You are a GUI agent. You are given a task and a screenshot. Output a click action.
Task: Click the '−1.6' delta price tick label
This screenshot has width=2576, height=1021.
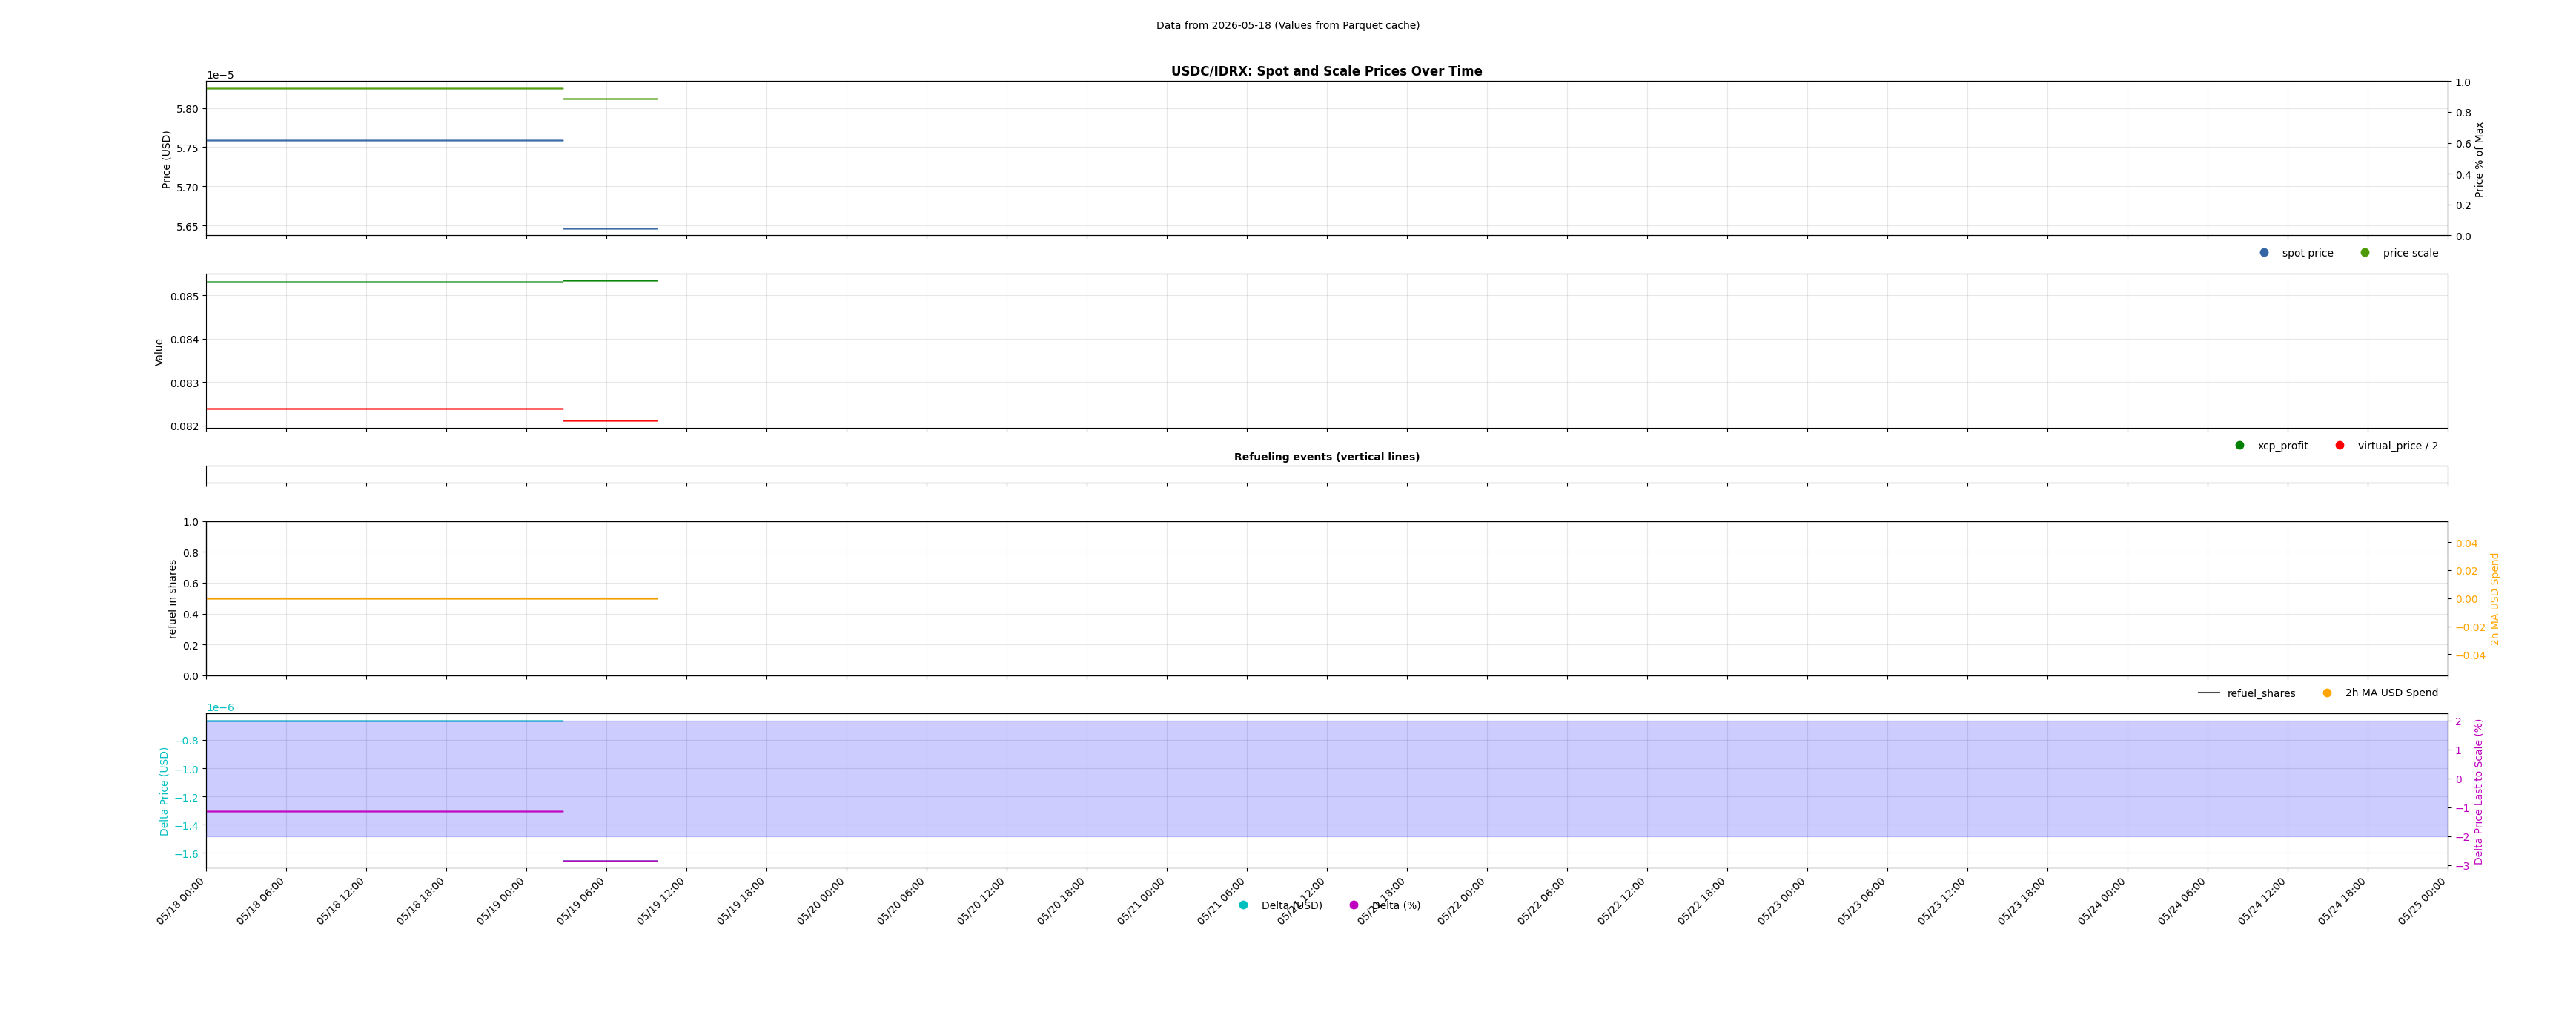pos(186,854)
